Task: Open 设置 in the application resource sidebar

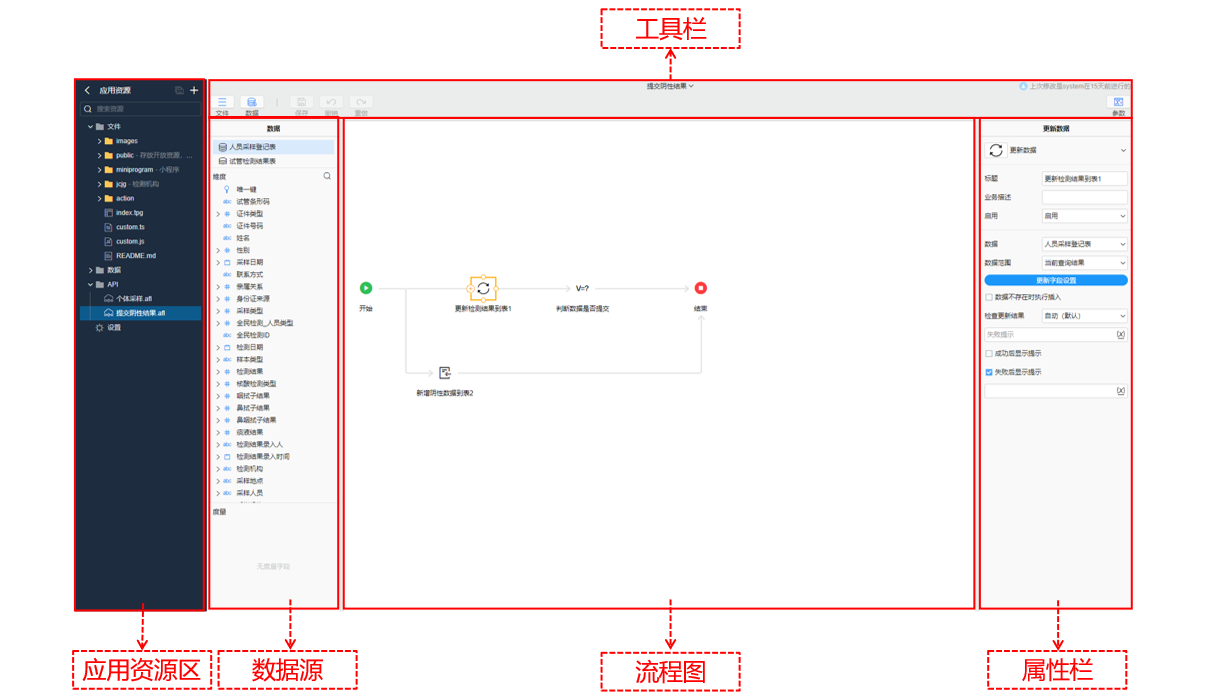Action: (110, 325)
